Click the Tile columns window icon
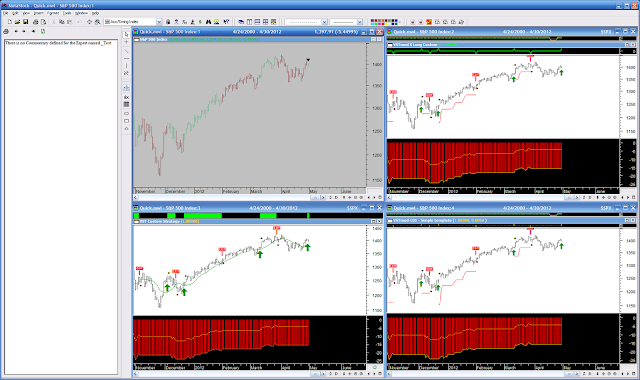640x380 pixels. [249, 22]
